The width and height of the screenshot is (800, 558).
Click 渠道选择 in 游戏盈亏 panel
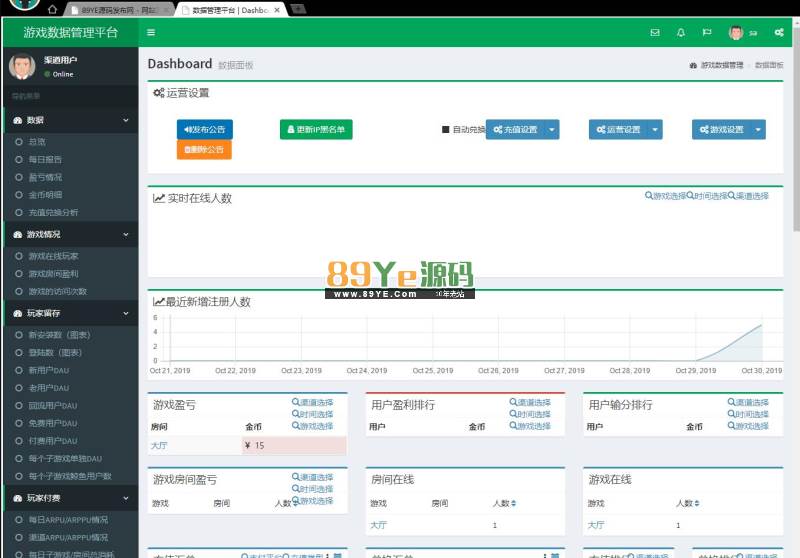(312, 402)
